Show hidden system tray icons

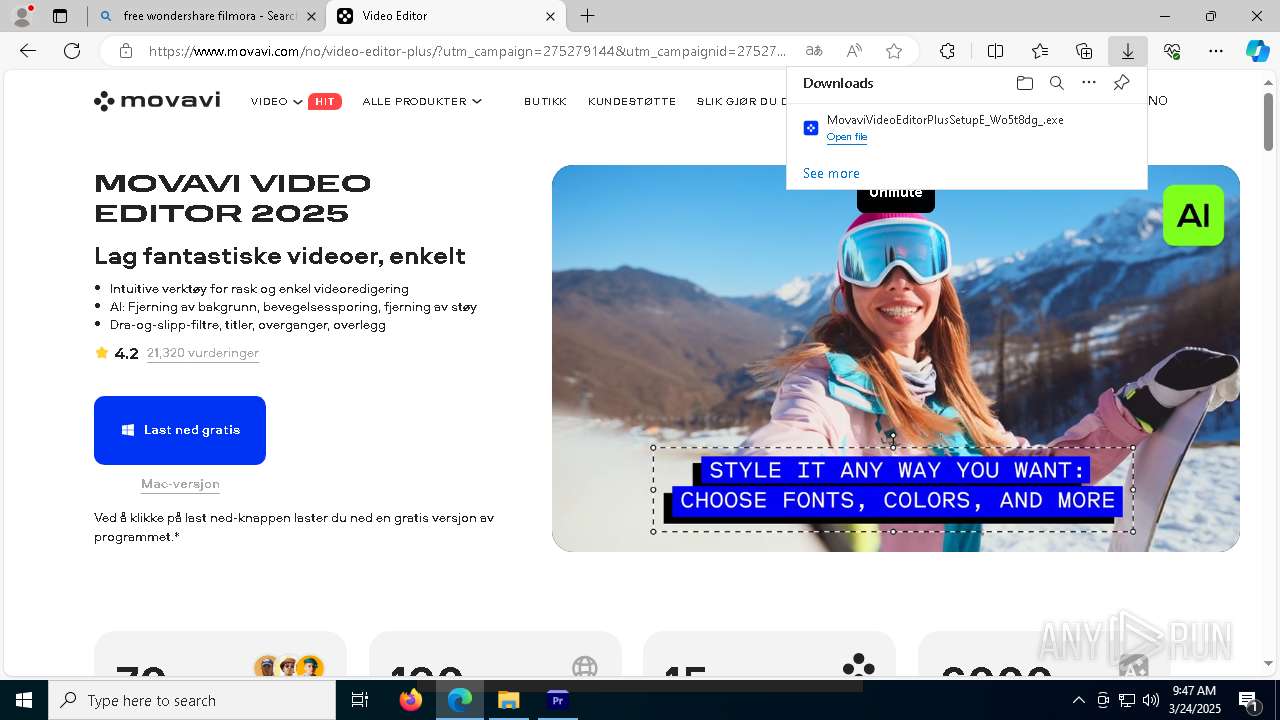1078,700
